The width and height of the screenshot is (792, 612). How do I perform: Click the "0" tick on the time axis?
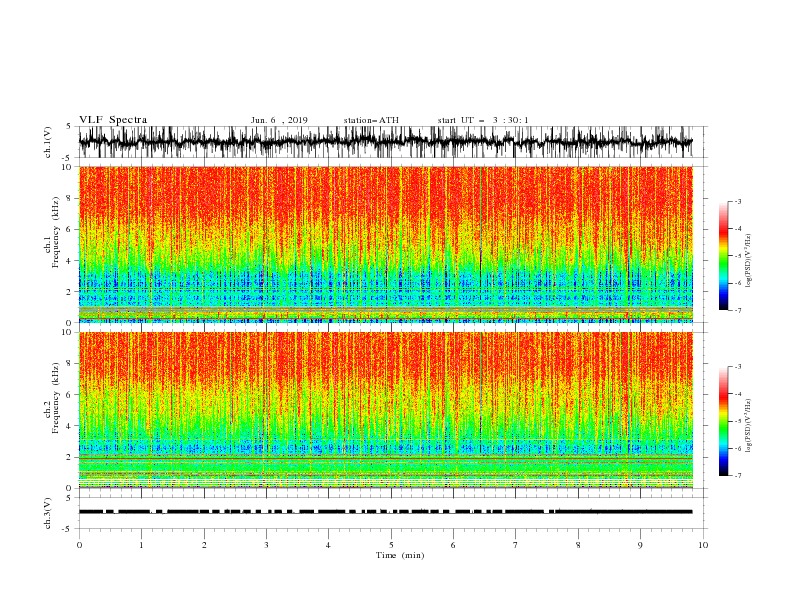coord(79,545)
